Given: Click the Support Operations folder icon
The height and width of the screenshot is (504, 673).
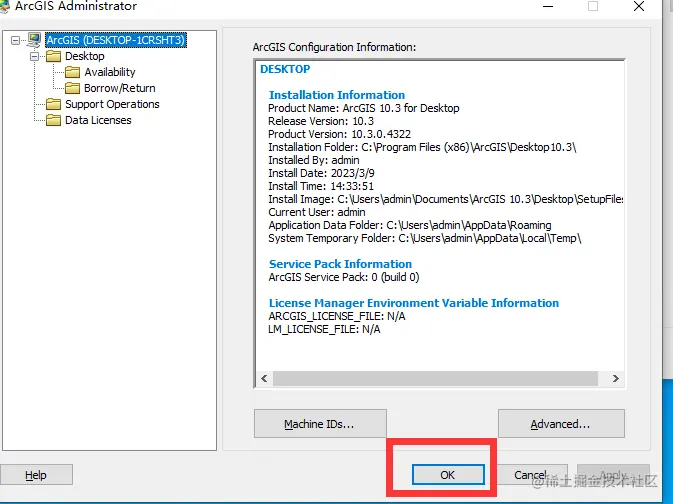Looking at the screenshot, I should point(54,104).
